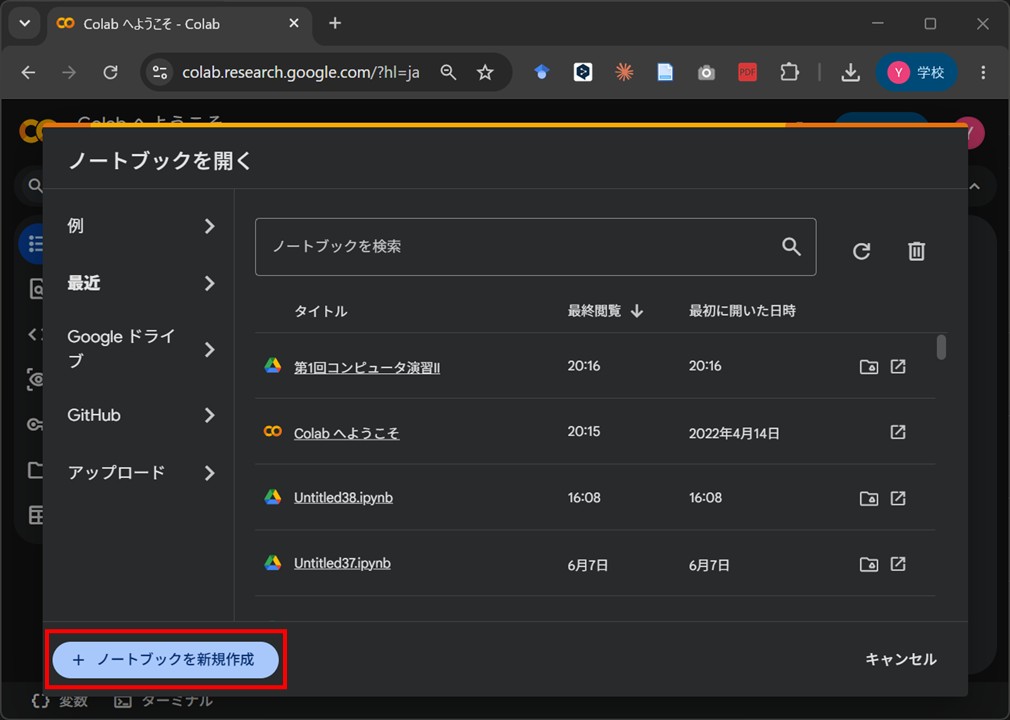Open the tab search dropdown arrow
The height and width of the screenshot is (720, 1010).
click(x=24, y=24)
